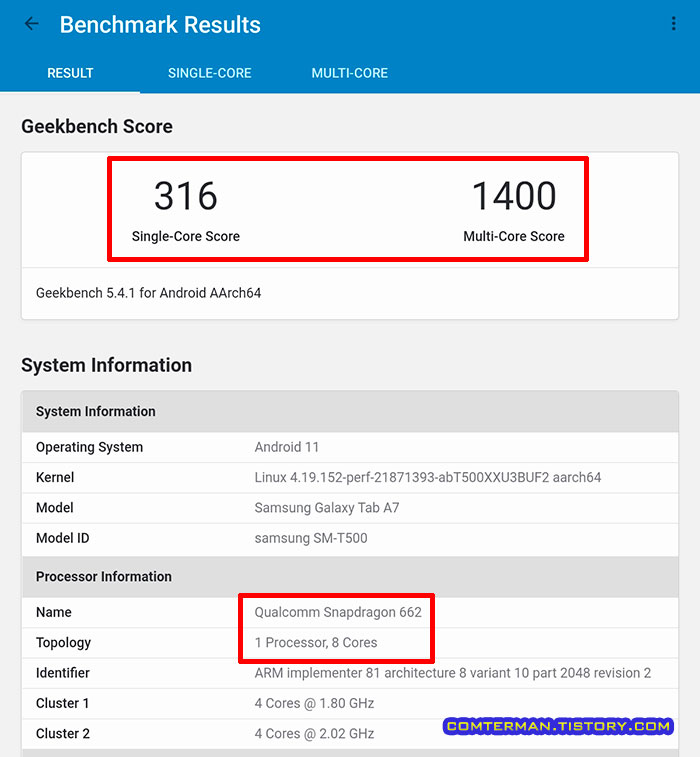Click the Operating System row label

coord(89,447)
